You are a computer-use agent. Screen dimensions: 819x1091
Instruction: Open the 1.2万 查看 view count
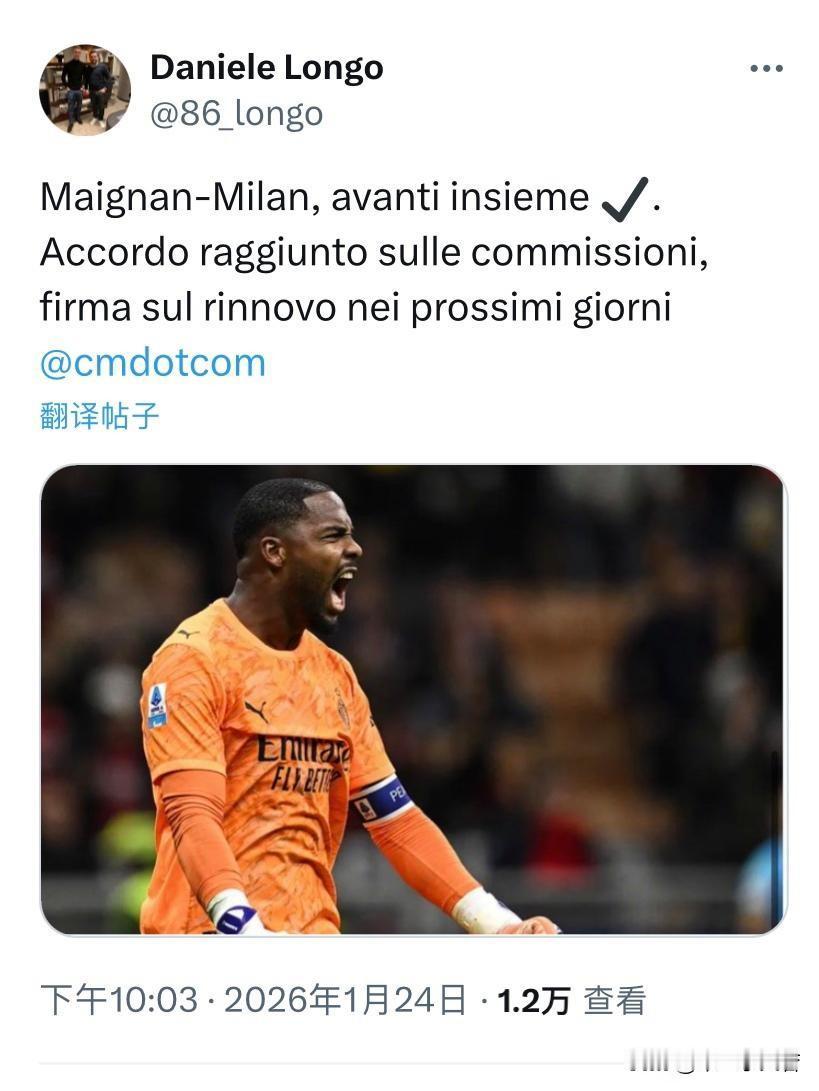pos(572,1000)
